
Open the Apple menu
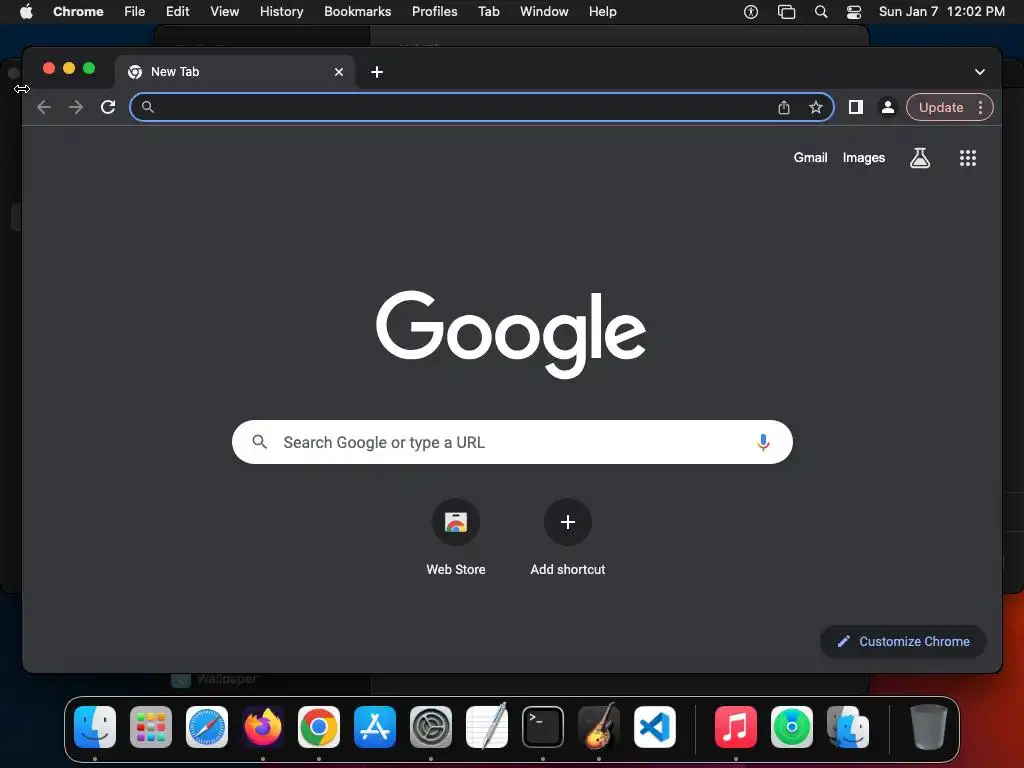(x=26, y=12)
